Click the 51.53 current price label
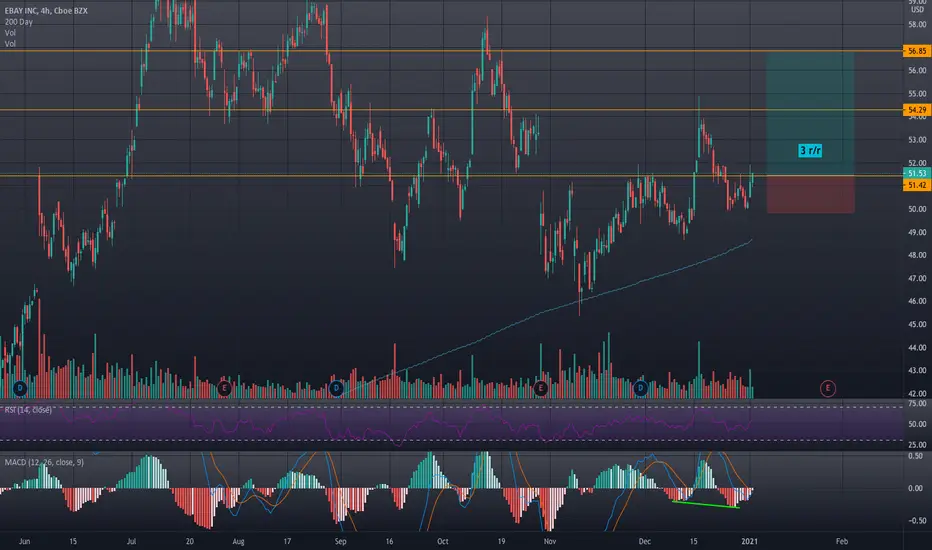Viewport: 932px width, 550px height. coord(916,173)
